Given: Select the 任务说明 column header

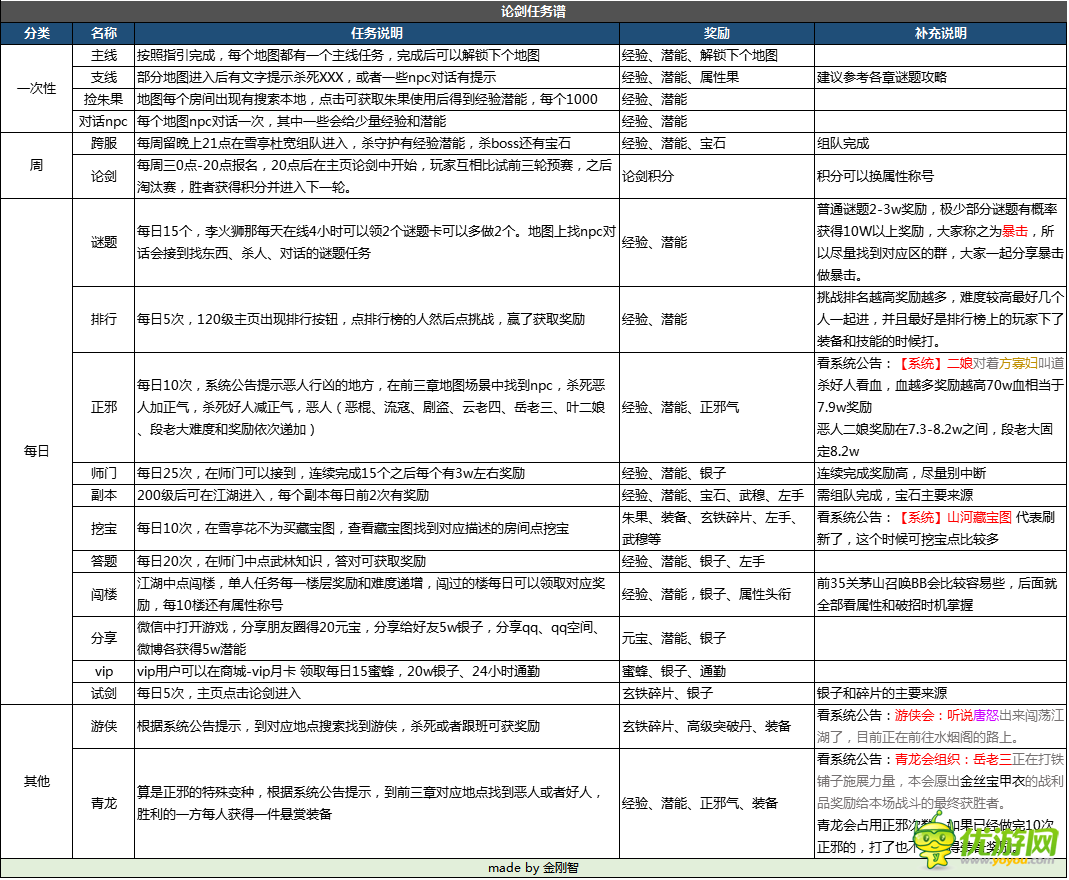Looking at the screenshot, I should [x=380, y=32].
